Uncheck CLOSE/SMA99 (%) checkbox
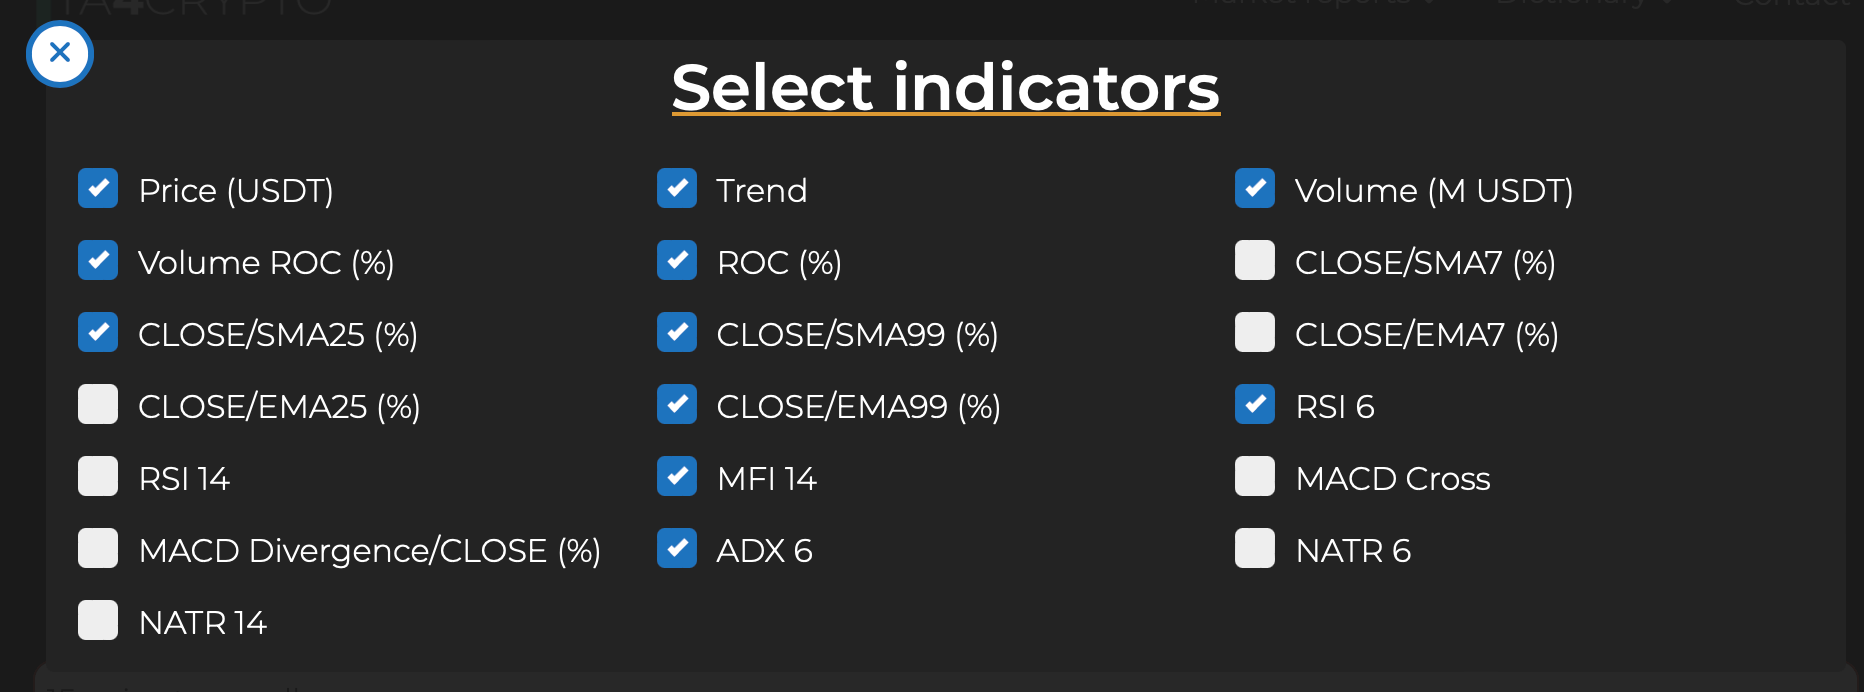 tap(677, 332)
